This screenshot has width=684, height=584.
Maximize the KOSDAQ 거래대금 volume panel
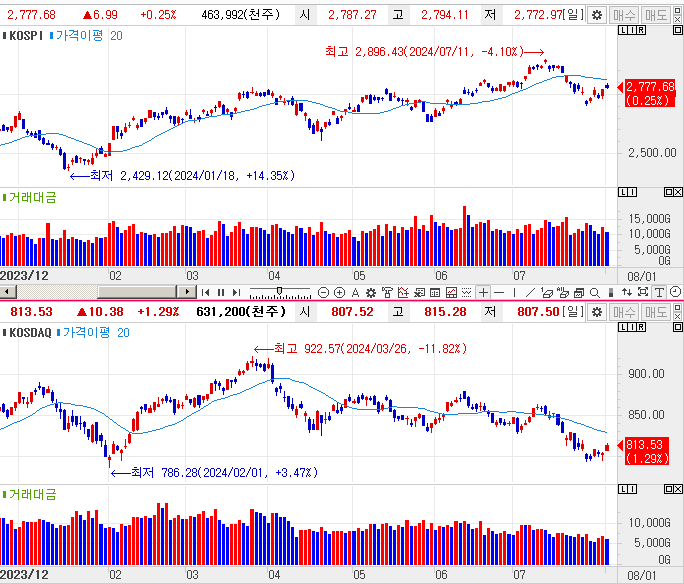pyautogui.click(x=669, y=489)
